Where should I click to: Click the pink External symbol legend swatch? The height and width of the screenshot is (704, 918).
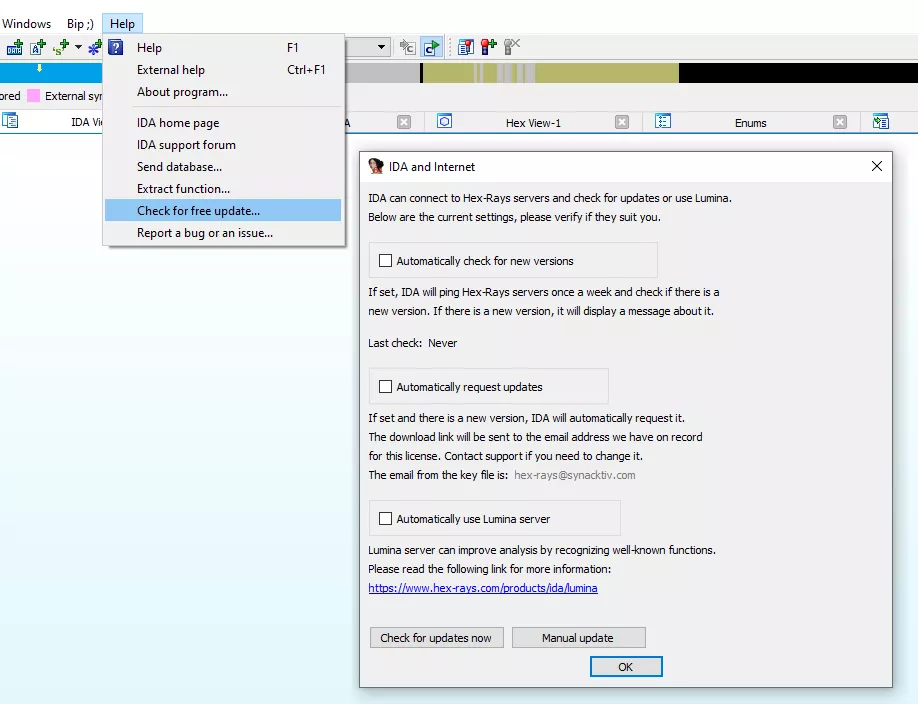(33, 95)
